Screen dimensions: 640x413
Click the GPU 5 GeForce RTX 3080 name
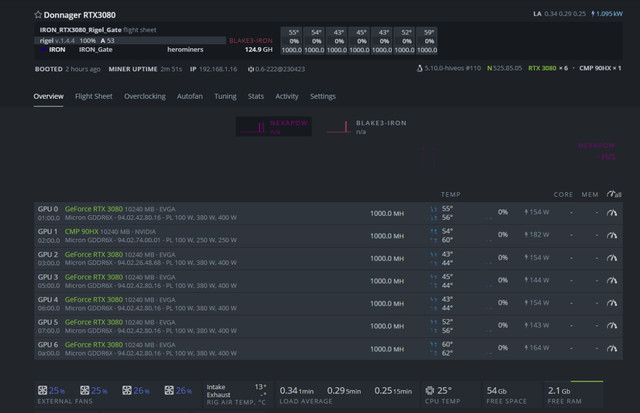93,322
